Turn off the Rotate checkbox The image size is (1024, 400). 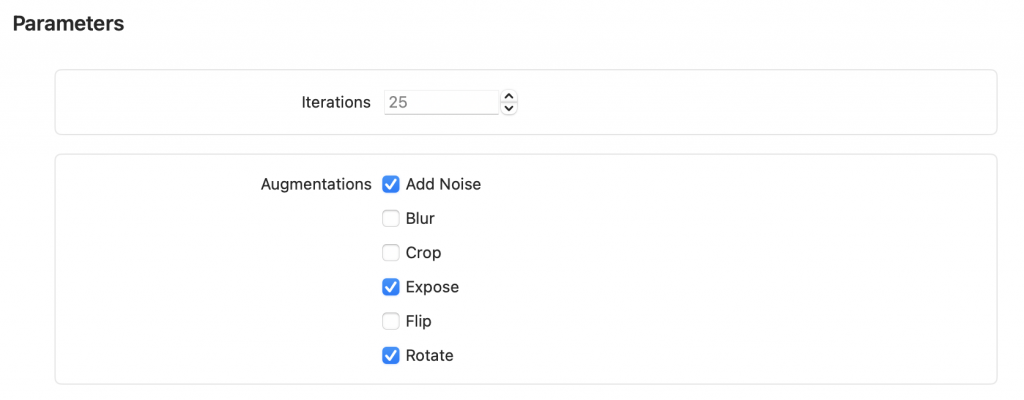pyautogui.click(x=391, y=355)
